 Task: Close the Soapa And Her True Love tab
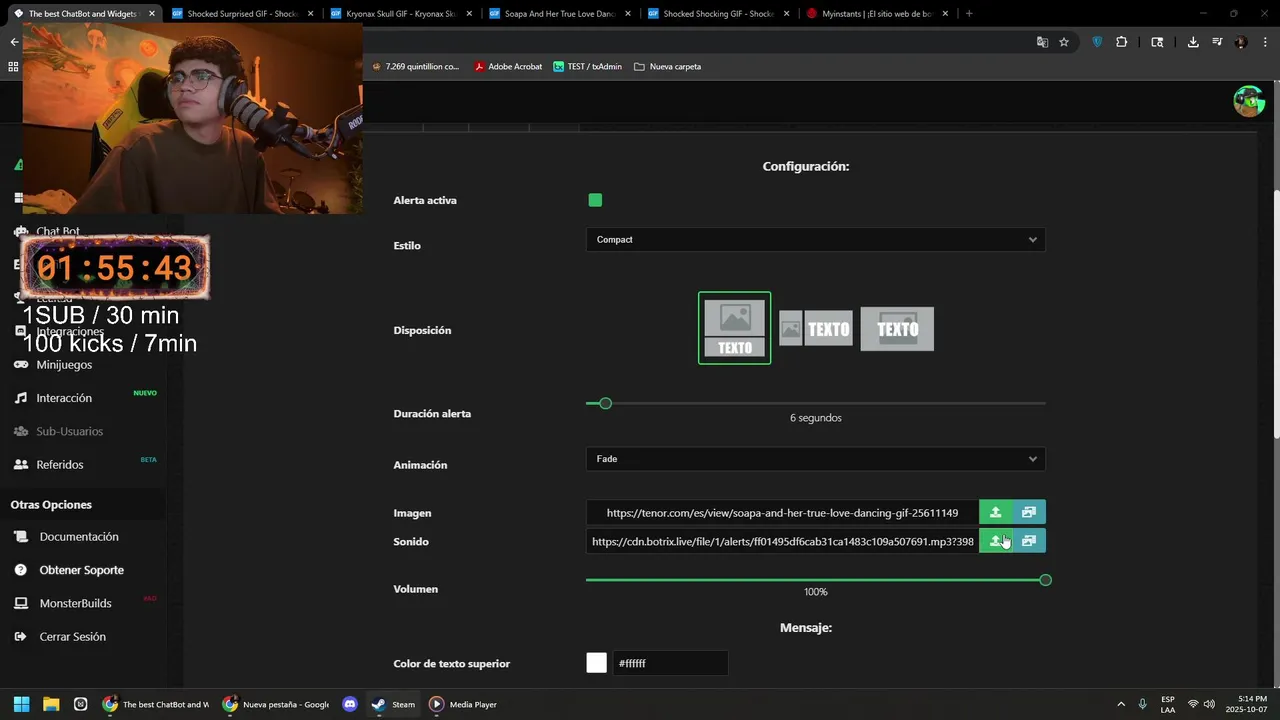[627, 14]
